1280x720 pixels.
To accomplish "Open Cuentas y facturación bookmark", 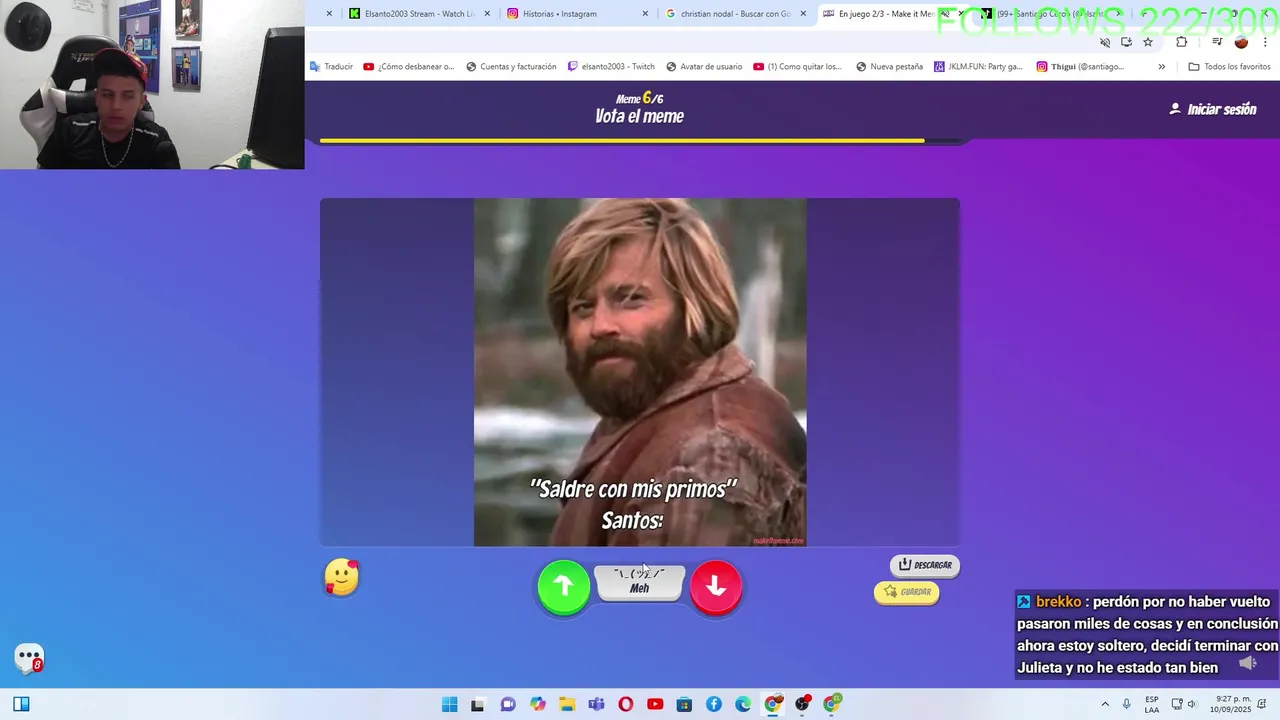I will [x=511, y=67].
